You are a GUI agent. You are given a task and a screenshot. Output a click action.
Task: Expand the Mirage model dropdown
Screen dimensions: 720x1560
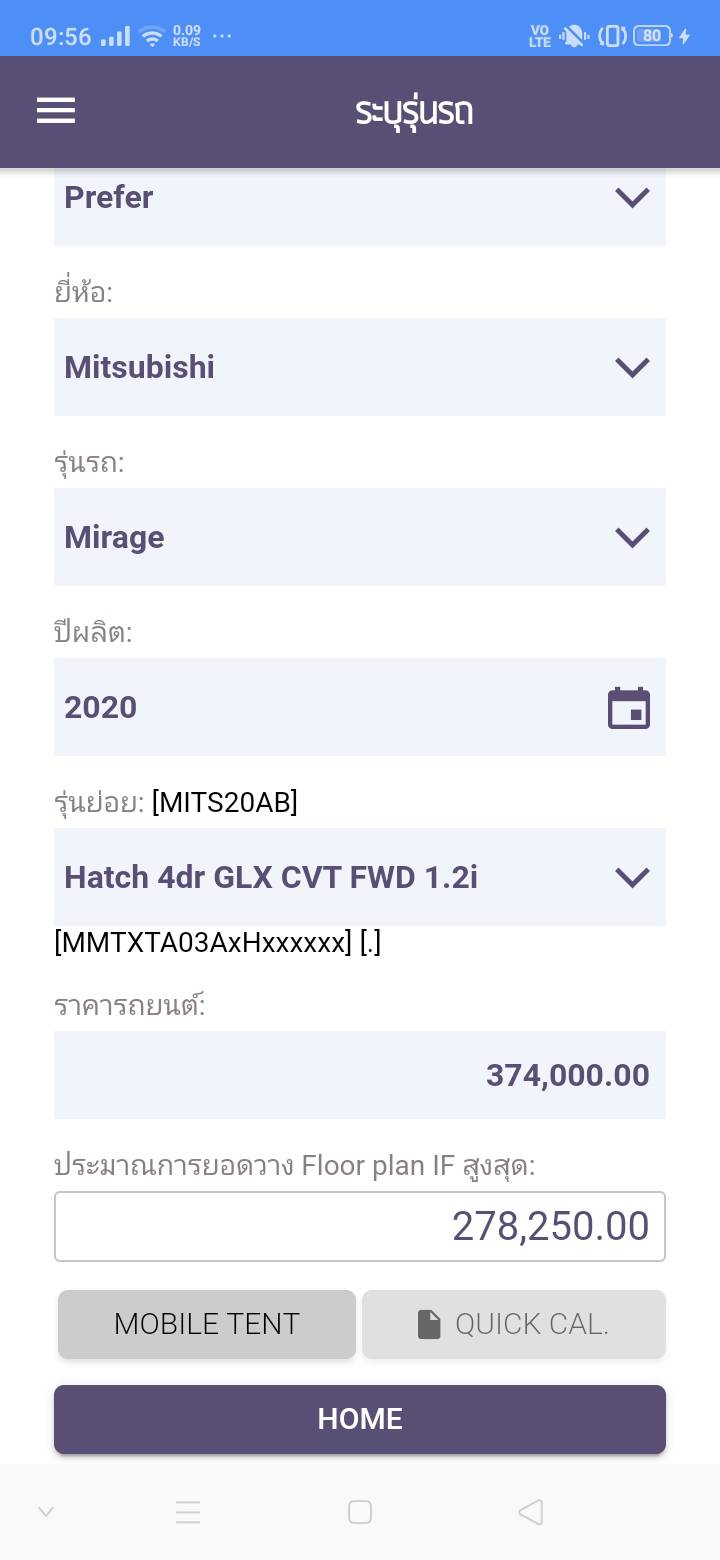point(360,537)
